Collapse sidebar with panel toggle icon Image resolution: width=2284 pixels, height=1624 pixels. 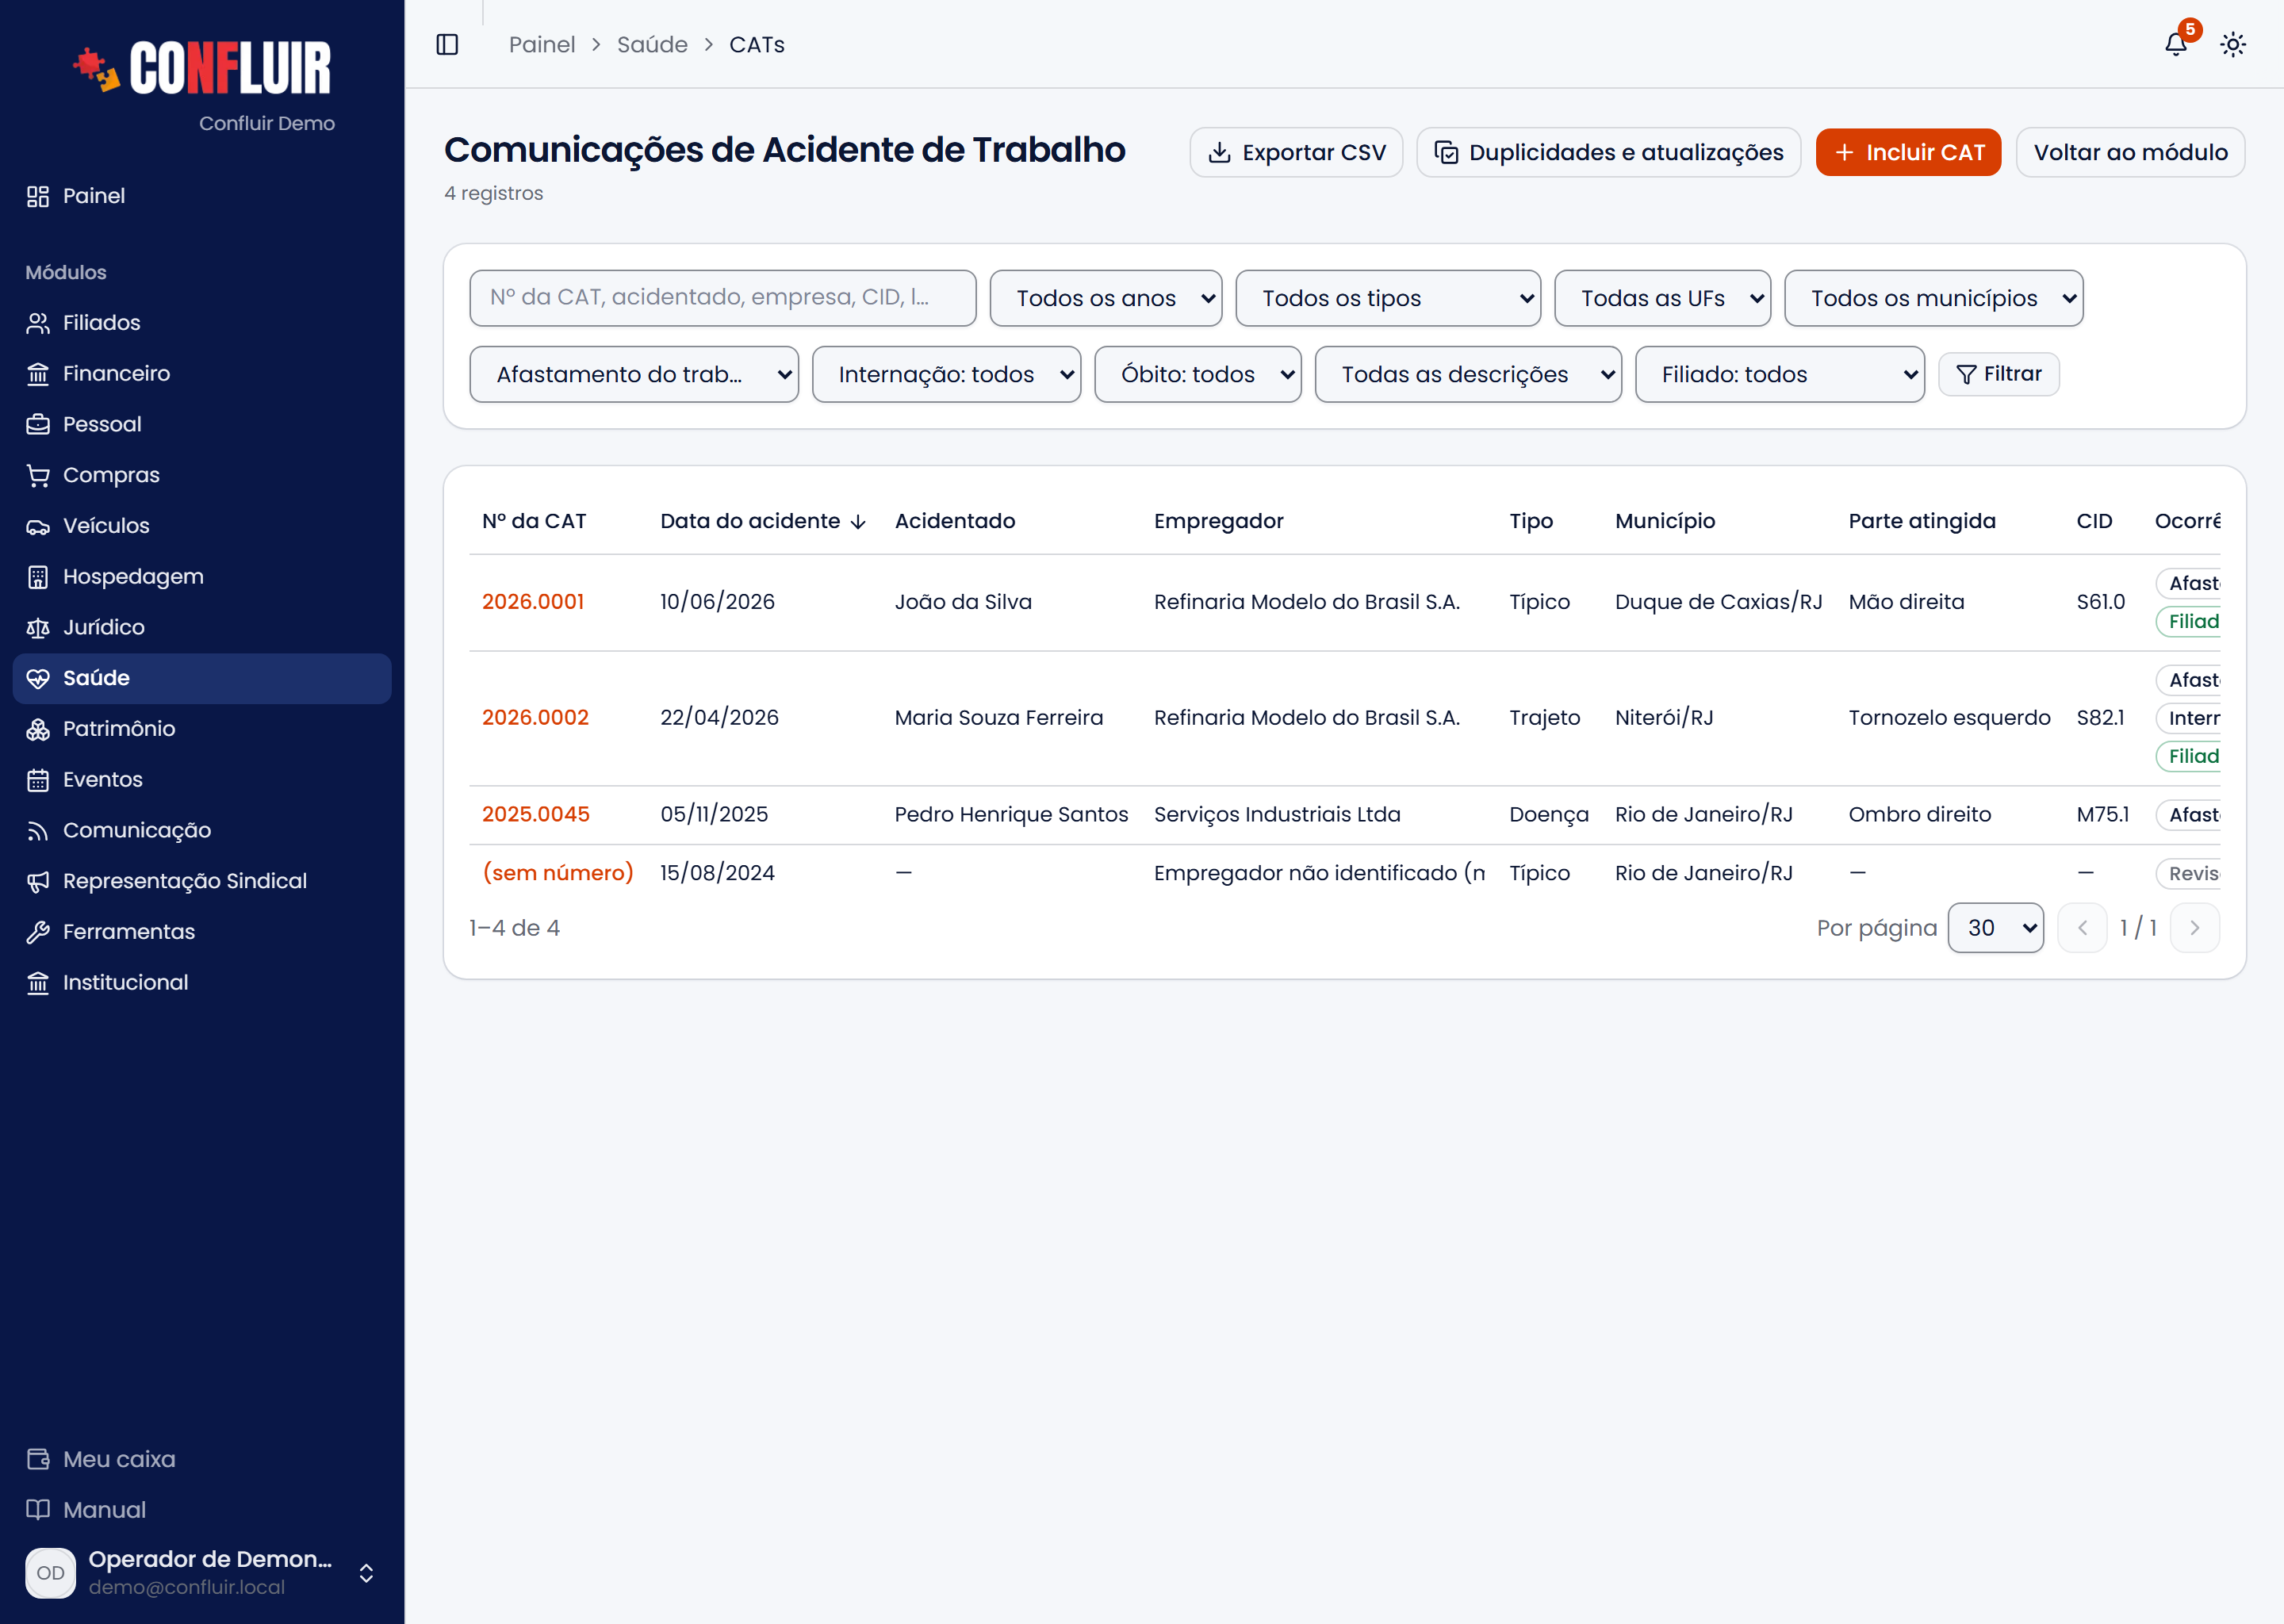pos(447,44)
